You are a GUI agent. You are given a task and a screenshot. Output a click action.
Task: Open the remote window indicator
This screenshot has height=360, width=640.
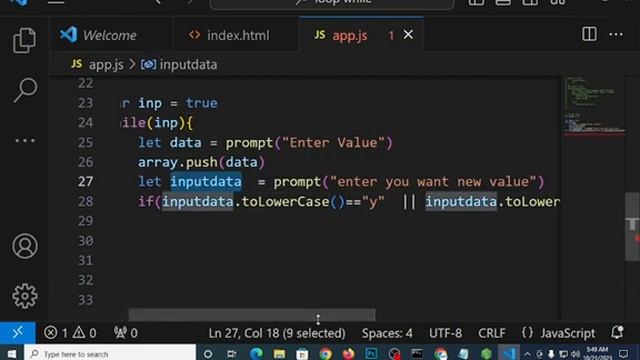[18, 333]
